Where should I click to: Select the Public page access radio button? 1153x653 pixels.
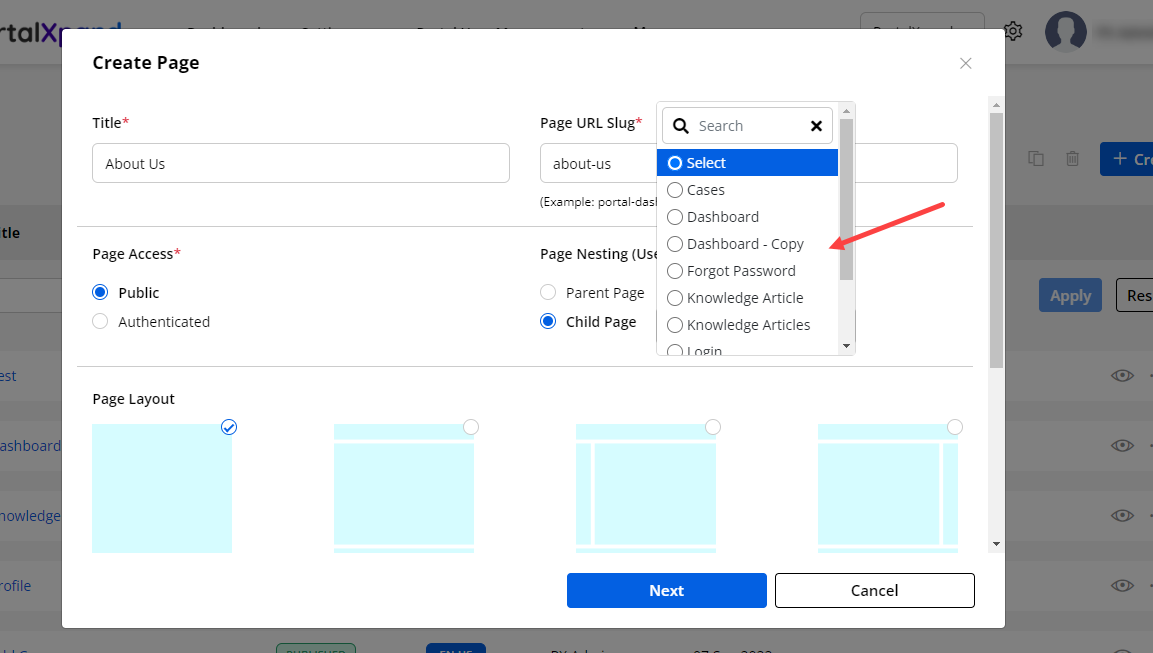(x=100, y=293)
